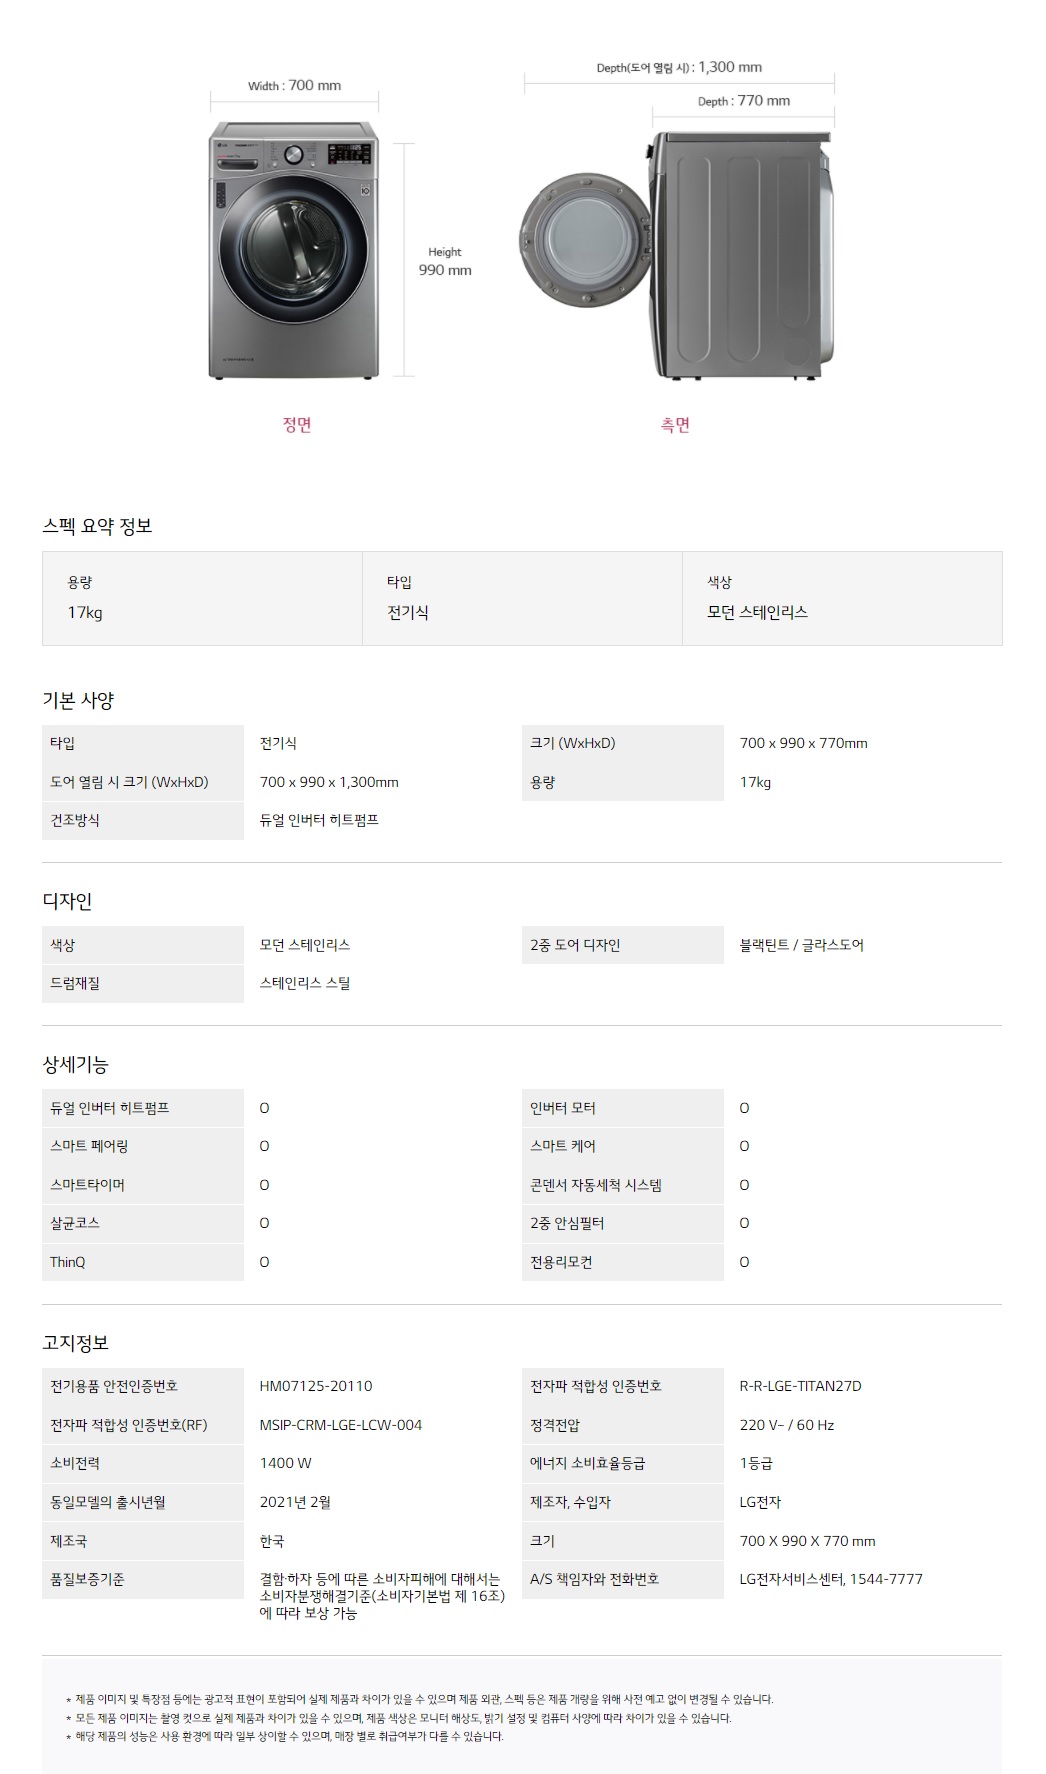
Task: Click the front view dryer image
Action: coord(294,250)
